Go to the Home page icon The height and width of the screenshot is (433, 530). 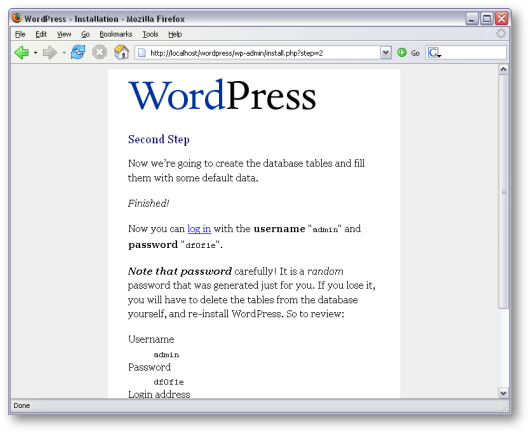121,52
